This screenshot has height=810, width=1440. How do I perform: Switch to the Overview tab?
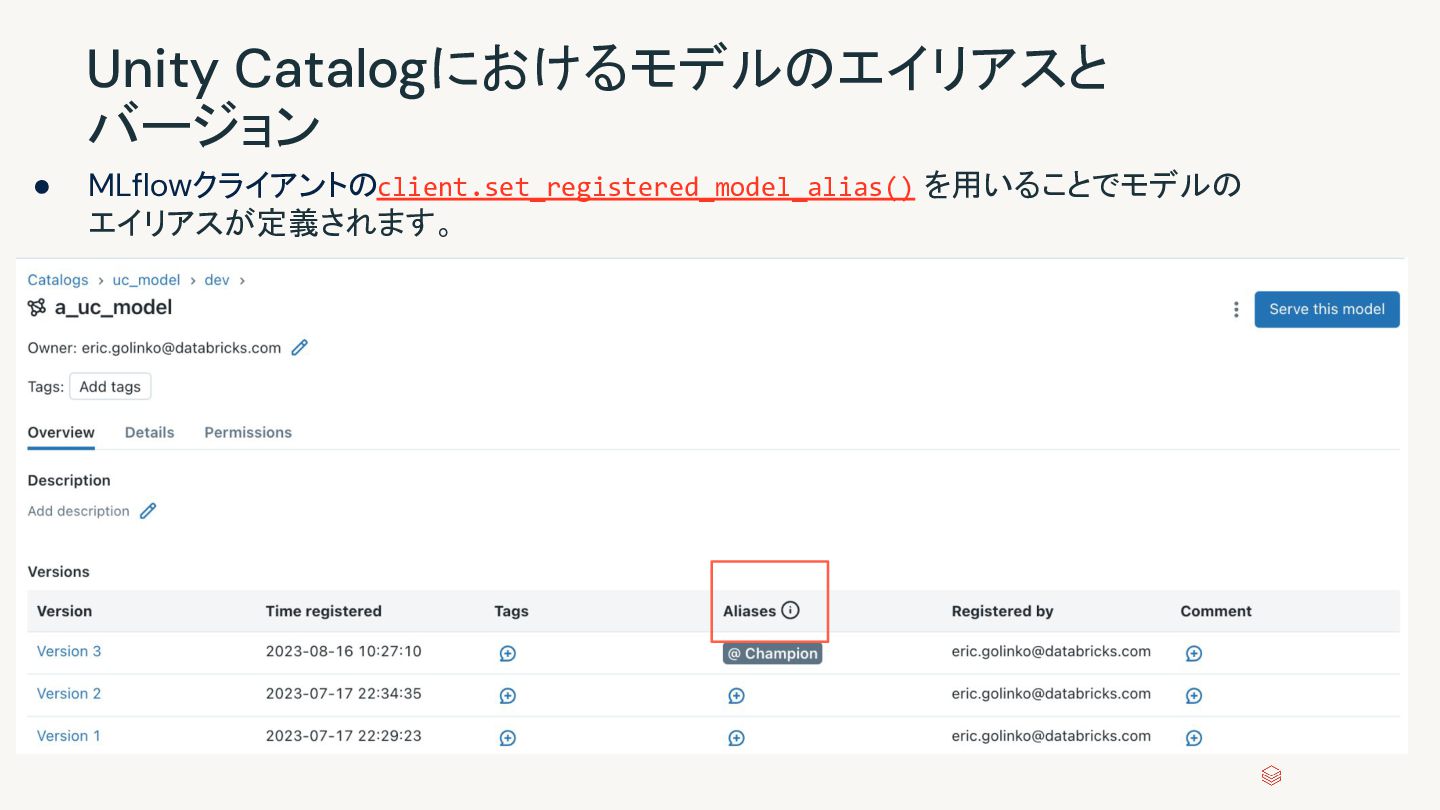point(61,432)
